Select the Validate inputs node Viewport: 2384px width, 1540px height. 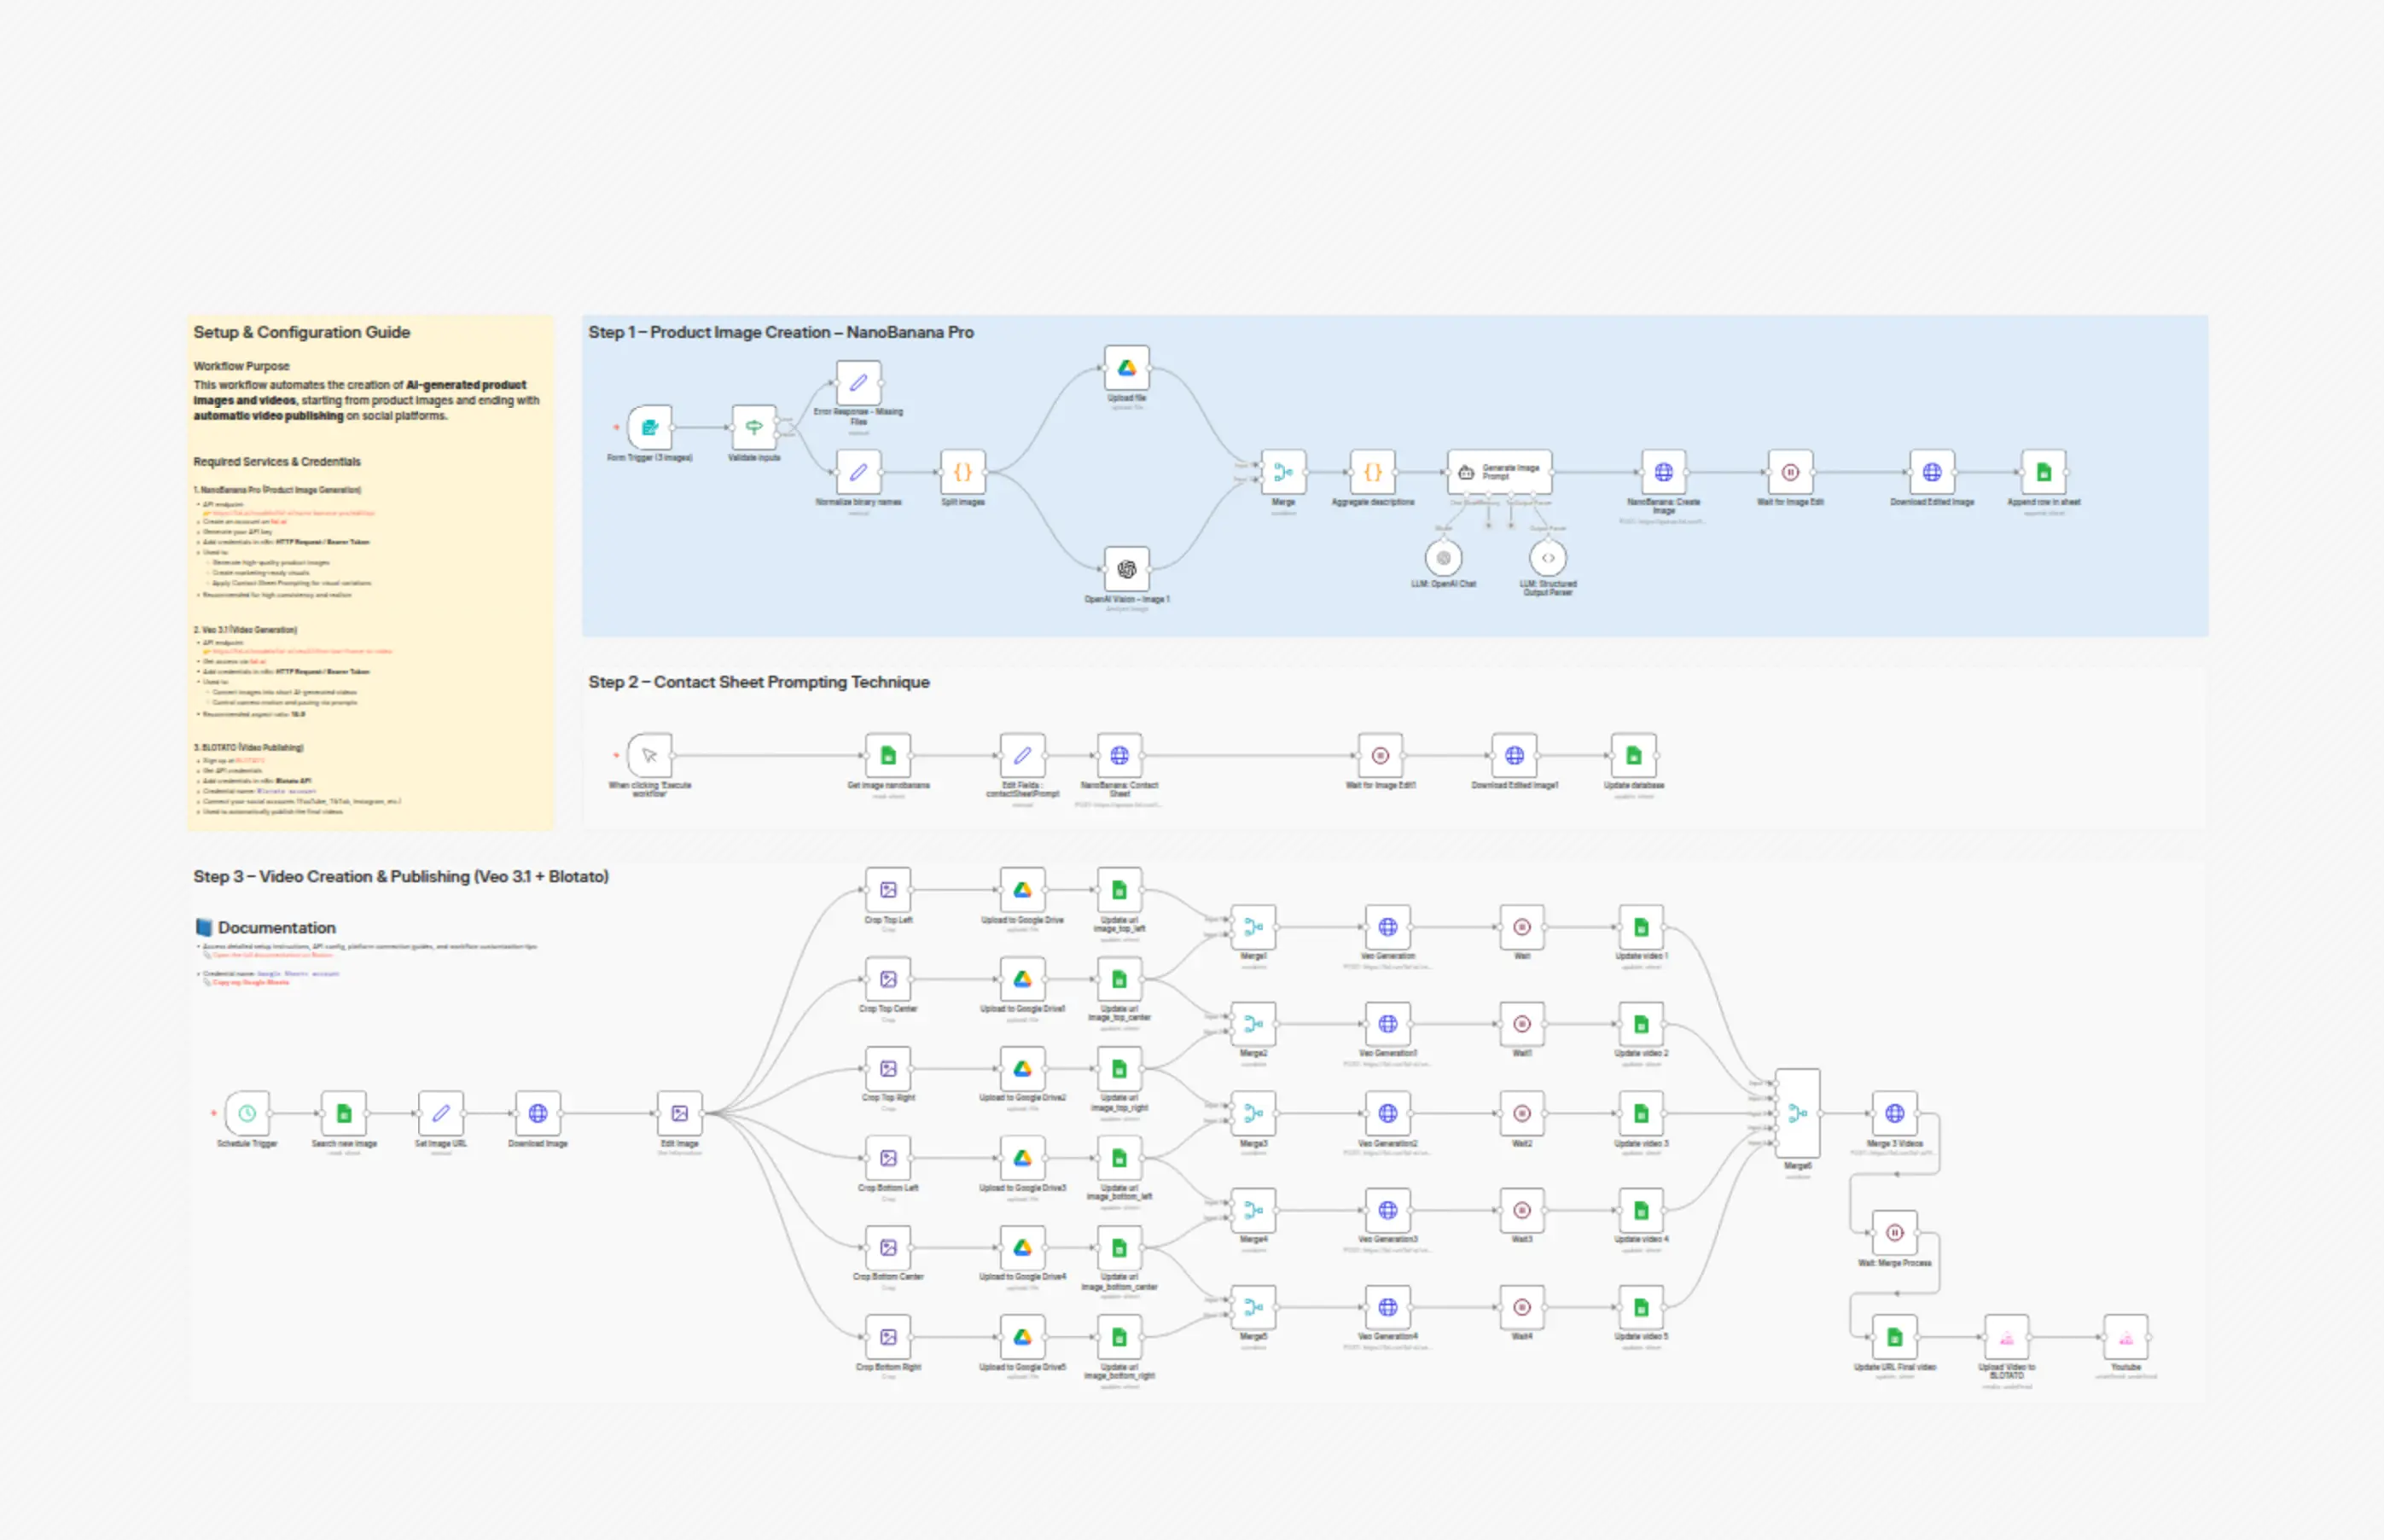[x=754, y=427]
